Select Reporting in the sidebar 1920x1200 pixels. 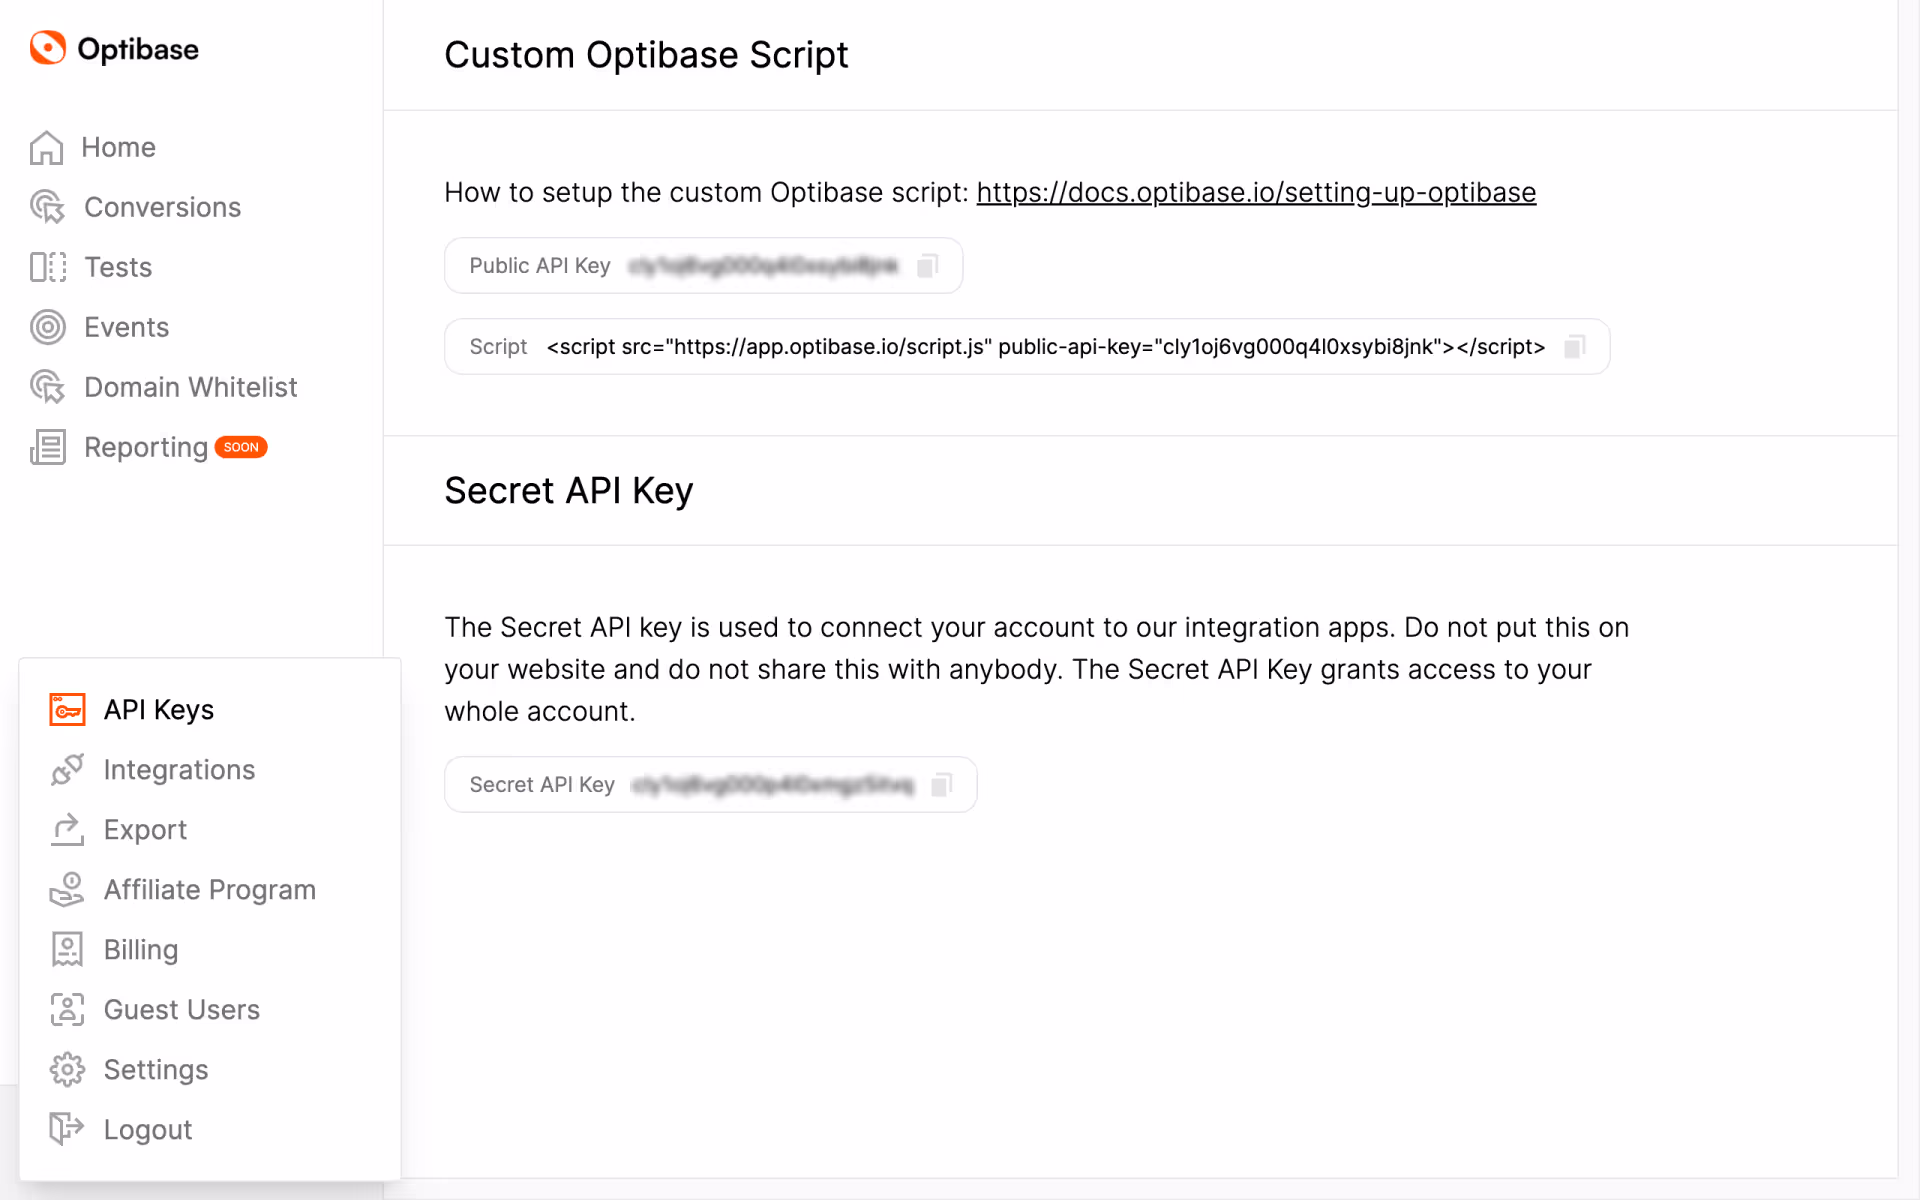[146, 447]
